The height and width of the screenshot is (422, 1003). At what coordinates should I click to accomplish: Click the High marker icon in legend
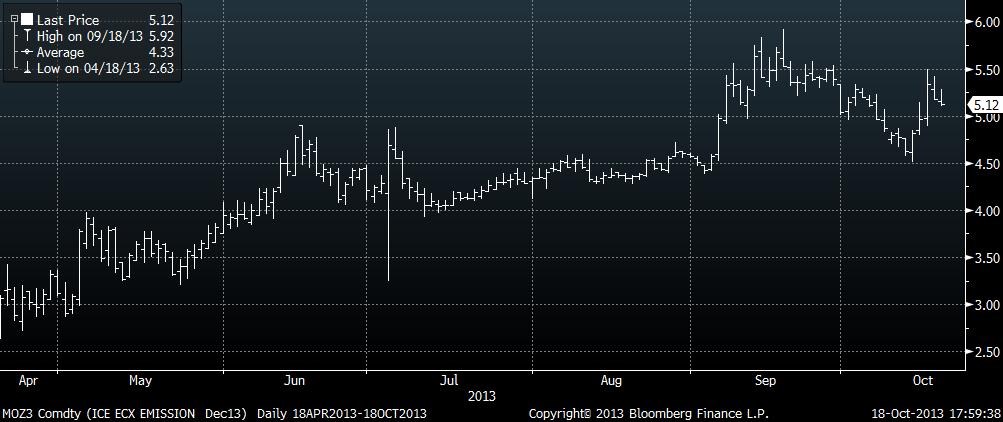[x=26, y=35]
